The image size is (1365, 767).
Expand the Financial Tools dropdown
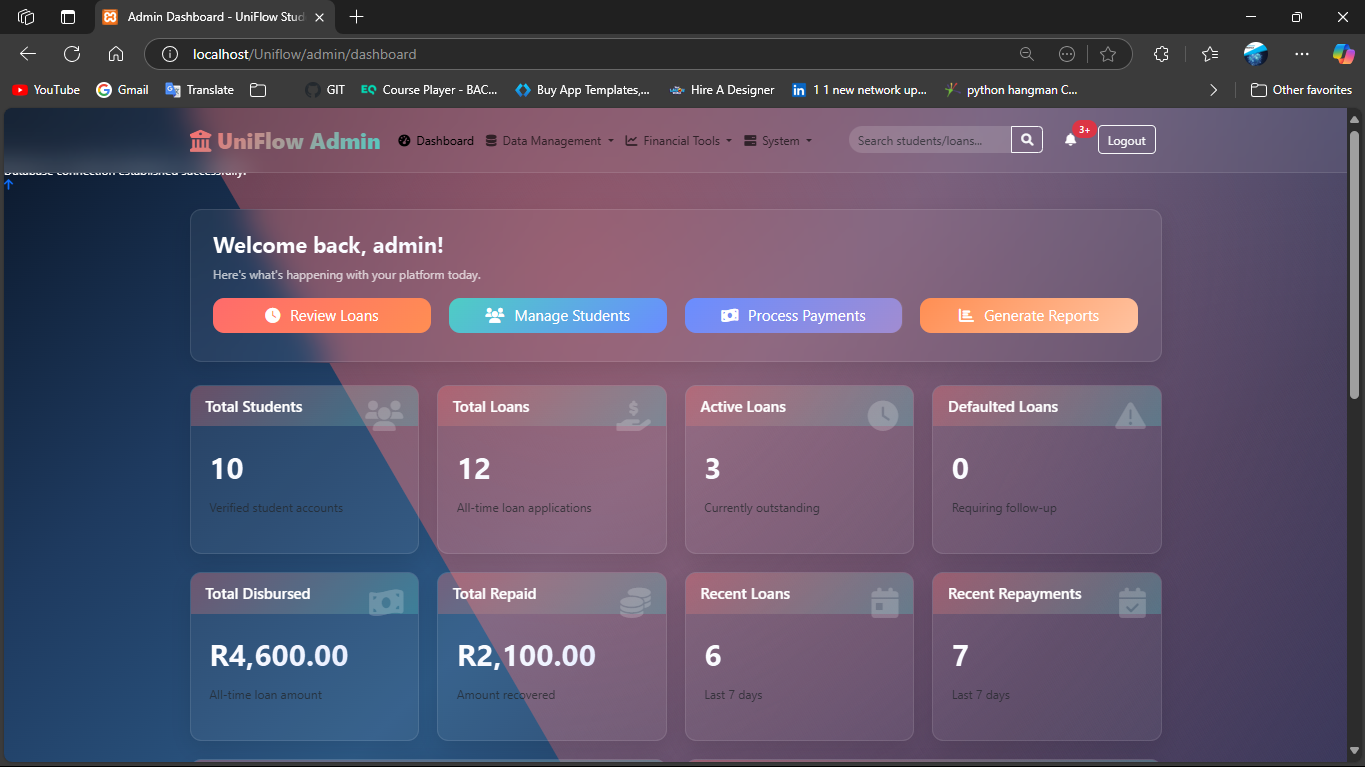679,141
